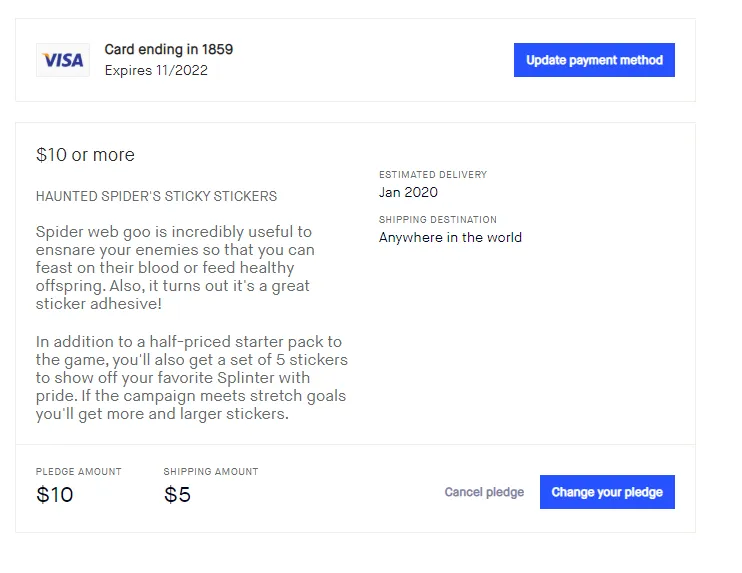Click the Shipping Amount label

pyautogui.click(x=211, y=472)
